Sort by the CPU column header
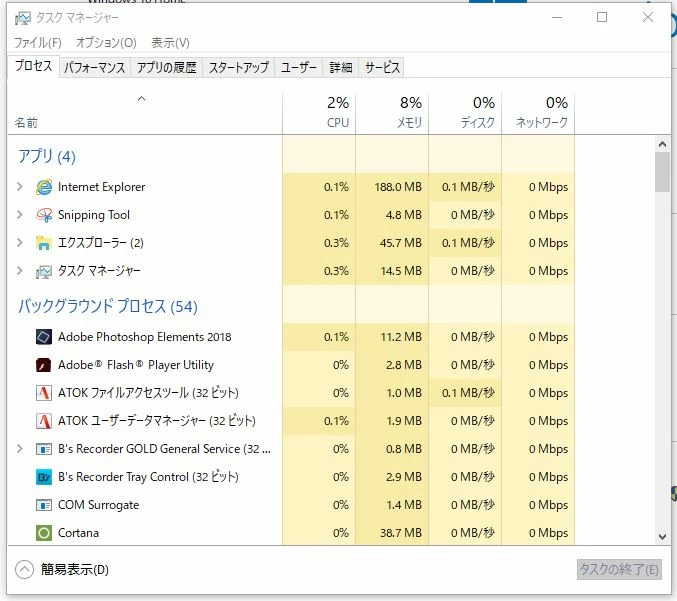 [320, 113]
